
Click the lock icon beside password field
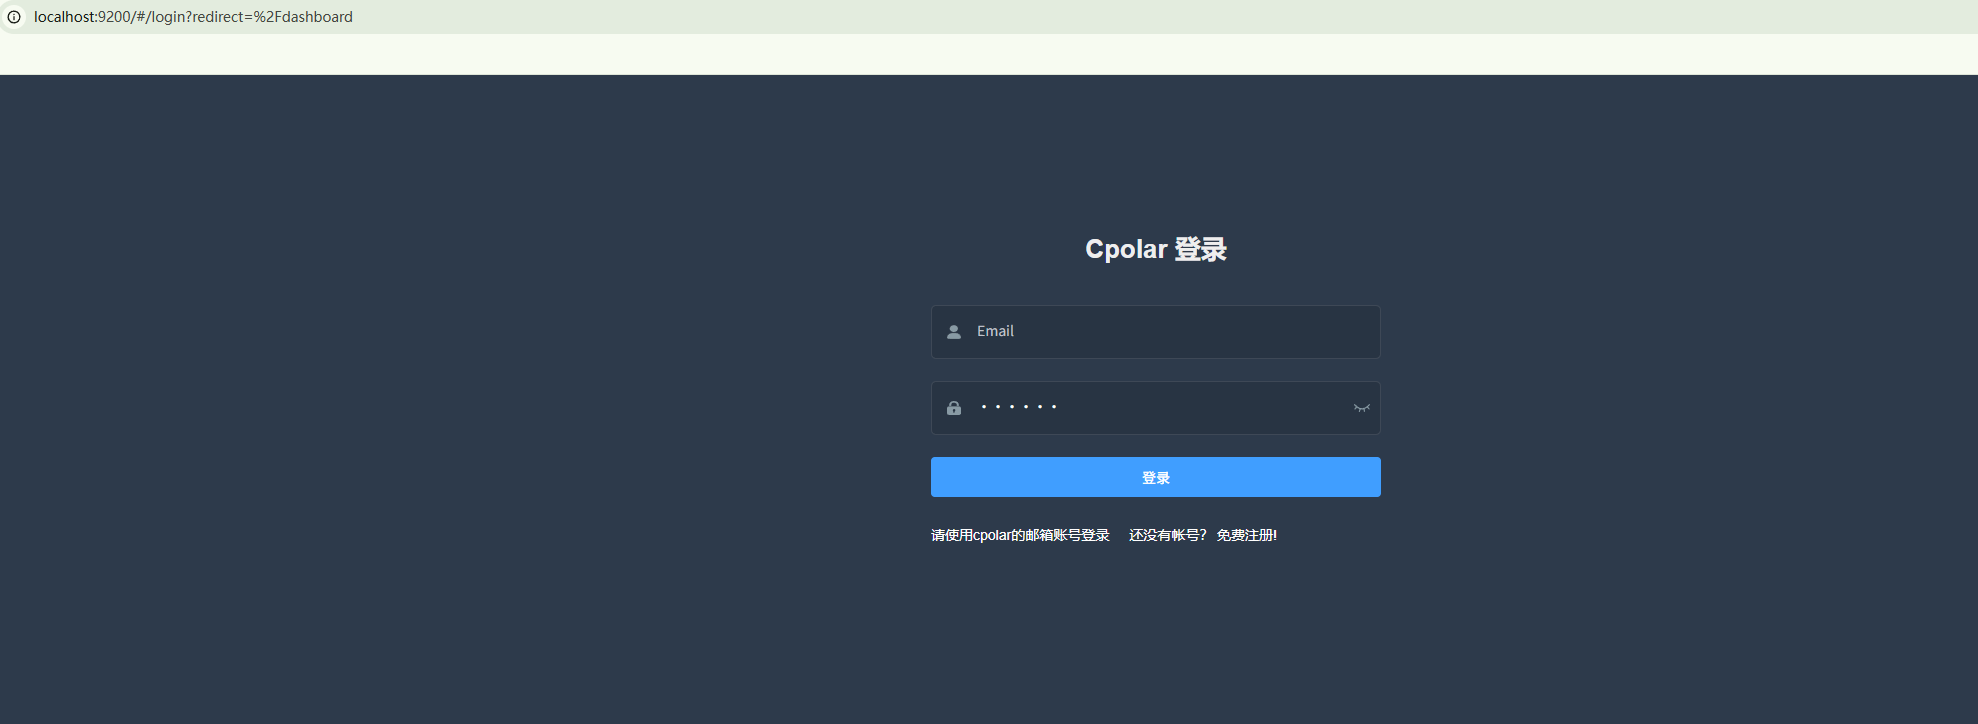(954, 408)
